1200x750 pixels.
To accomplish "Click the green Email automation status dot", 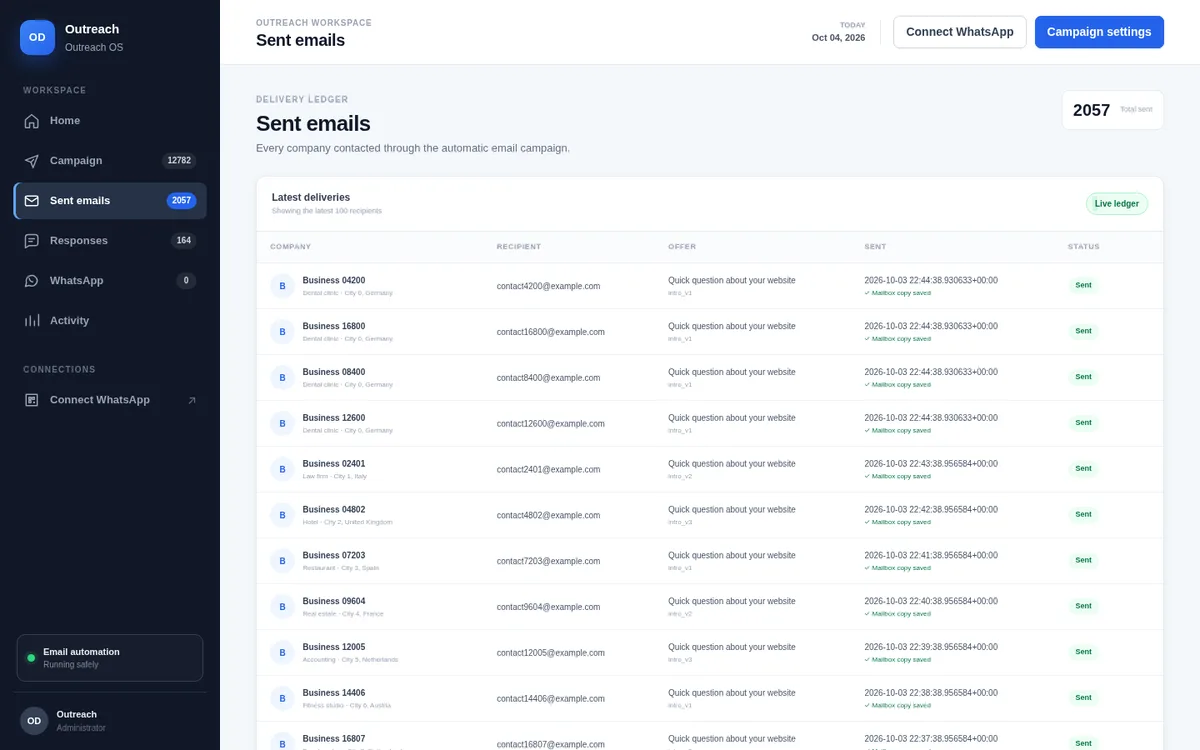I will point(31,658).
